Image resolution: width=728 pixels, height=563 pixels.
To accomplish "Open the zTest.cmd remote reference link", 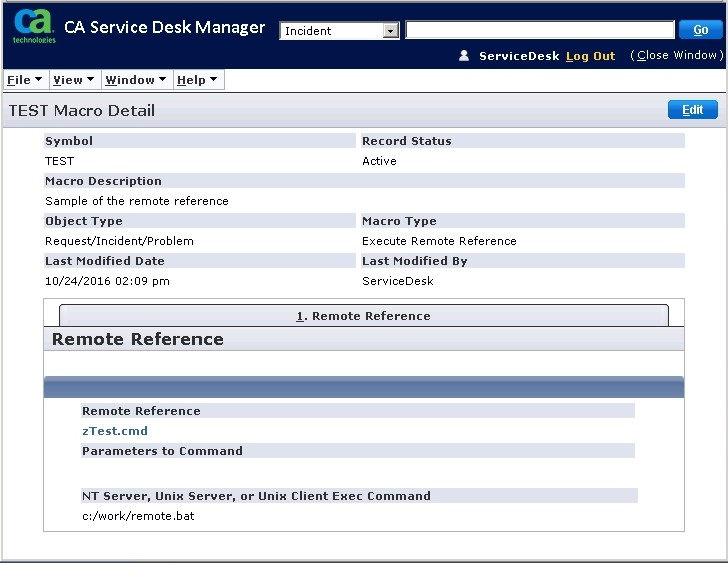I will (114, 431).
